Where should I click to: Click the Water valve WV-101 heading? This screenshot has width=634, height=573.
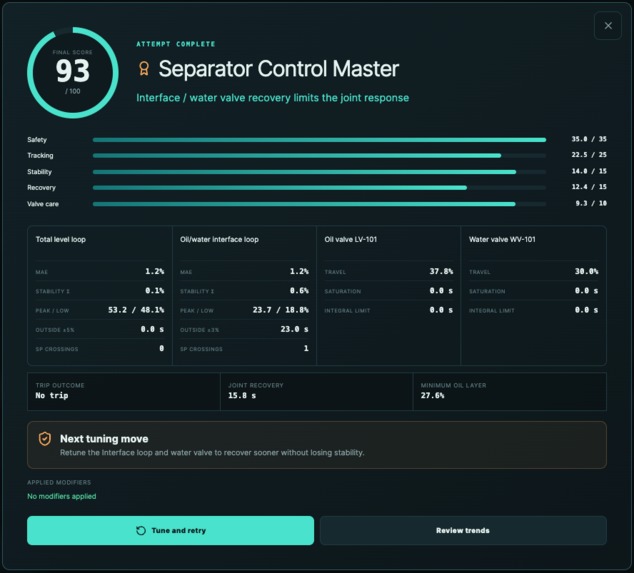[x=502, y=239]
